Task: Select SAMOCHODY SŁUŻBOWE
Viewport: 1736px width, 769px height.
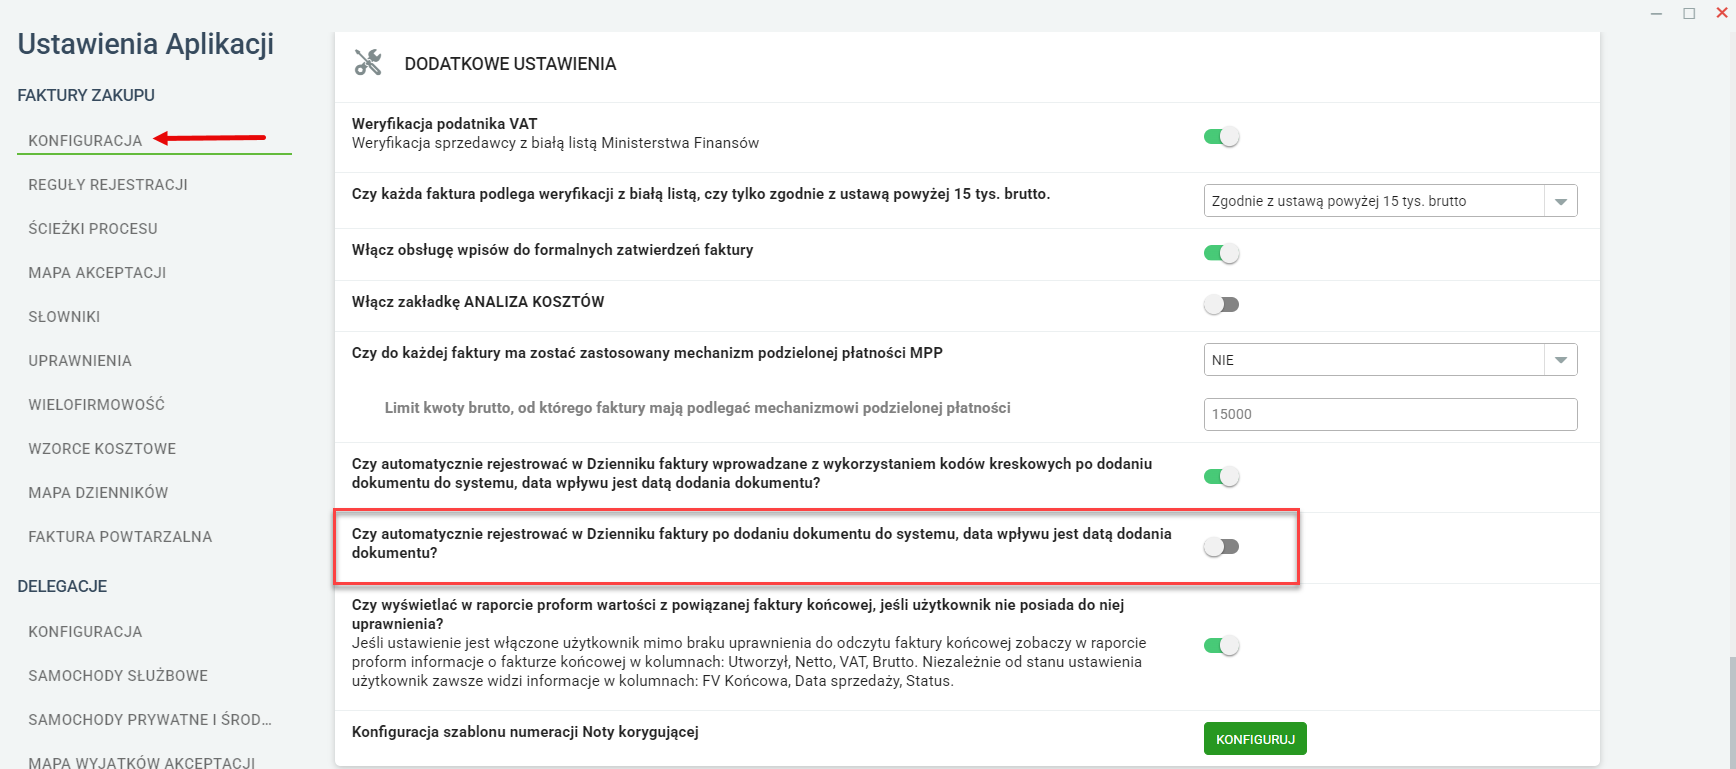Action: [118, 676]
